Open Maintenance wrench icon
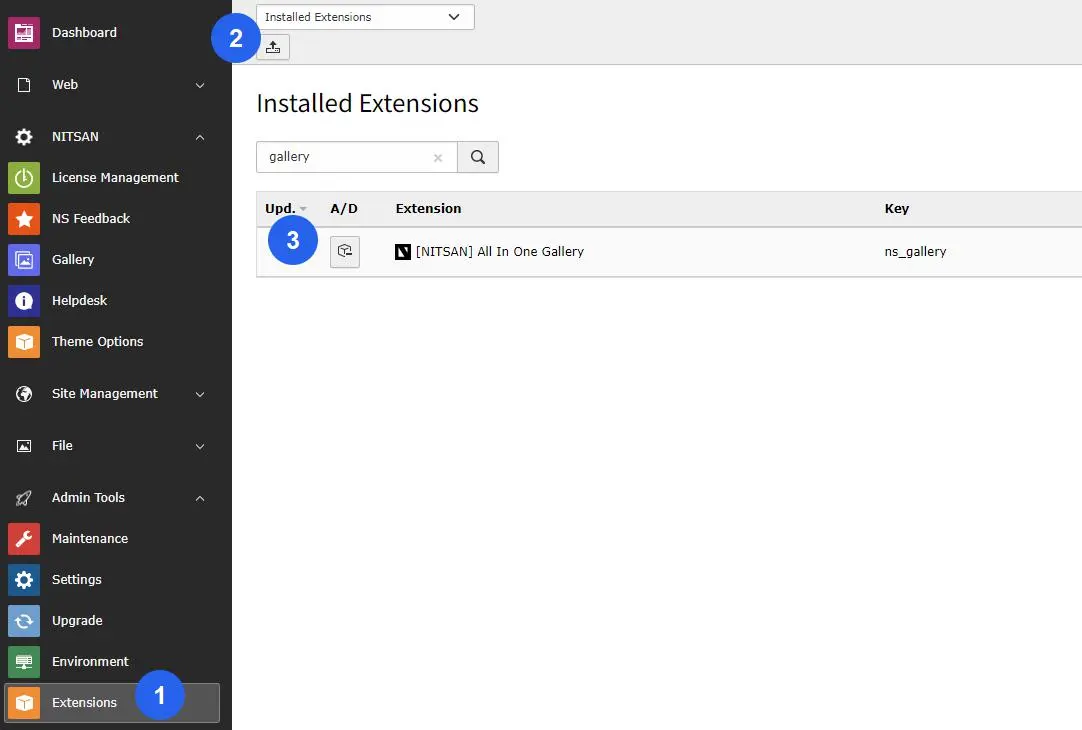This screenshot has height=730, width=1082. 23,539
